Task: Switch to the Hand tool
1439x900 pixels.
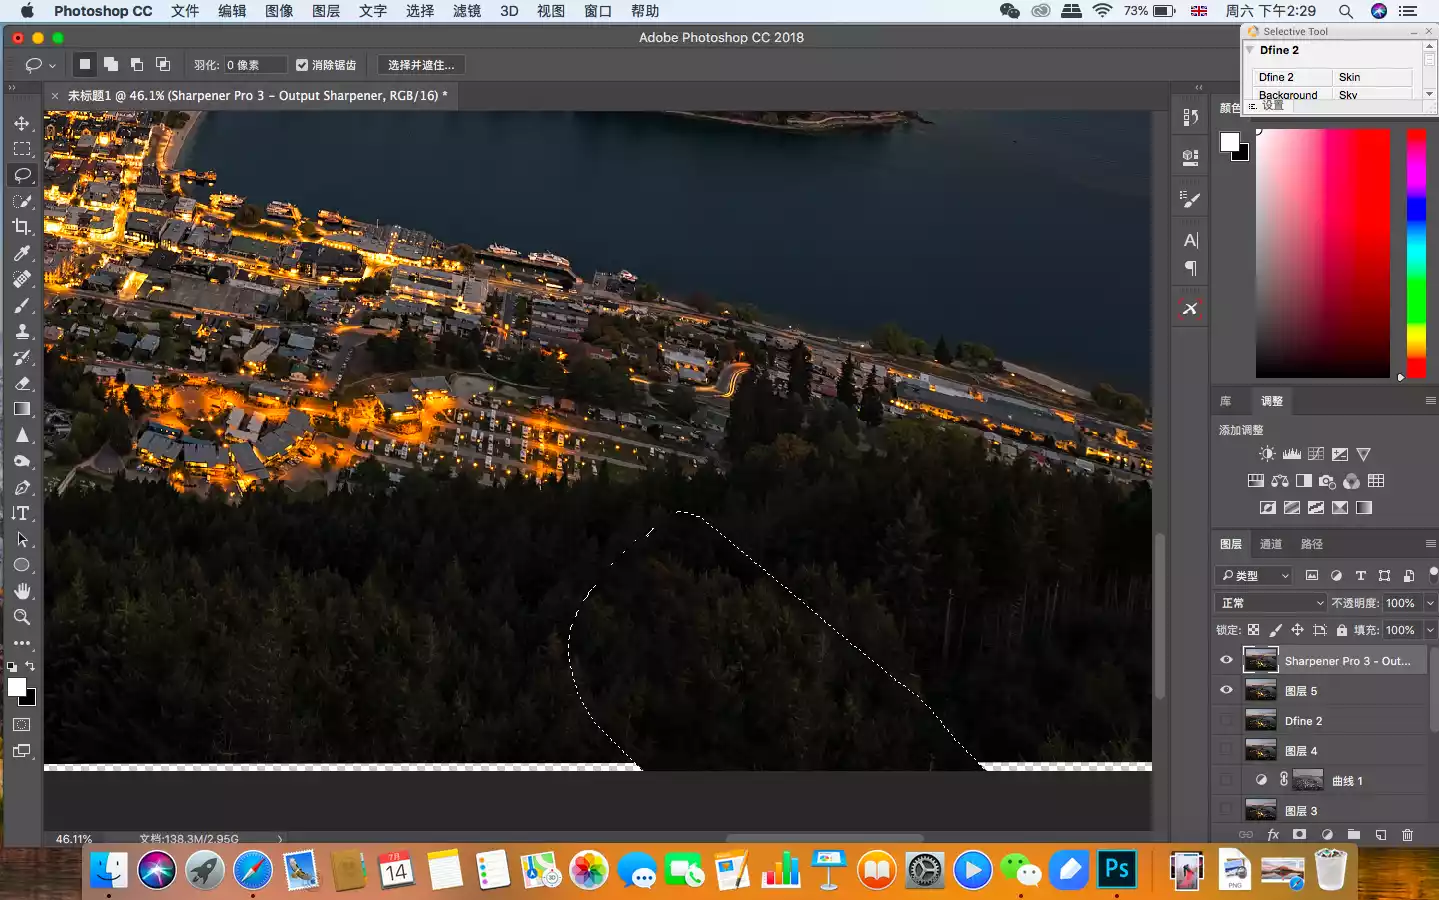Action: tap(22, 591)
